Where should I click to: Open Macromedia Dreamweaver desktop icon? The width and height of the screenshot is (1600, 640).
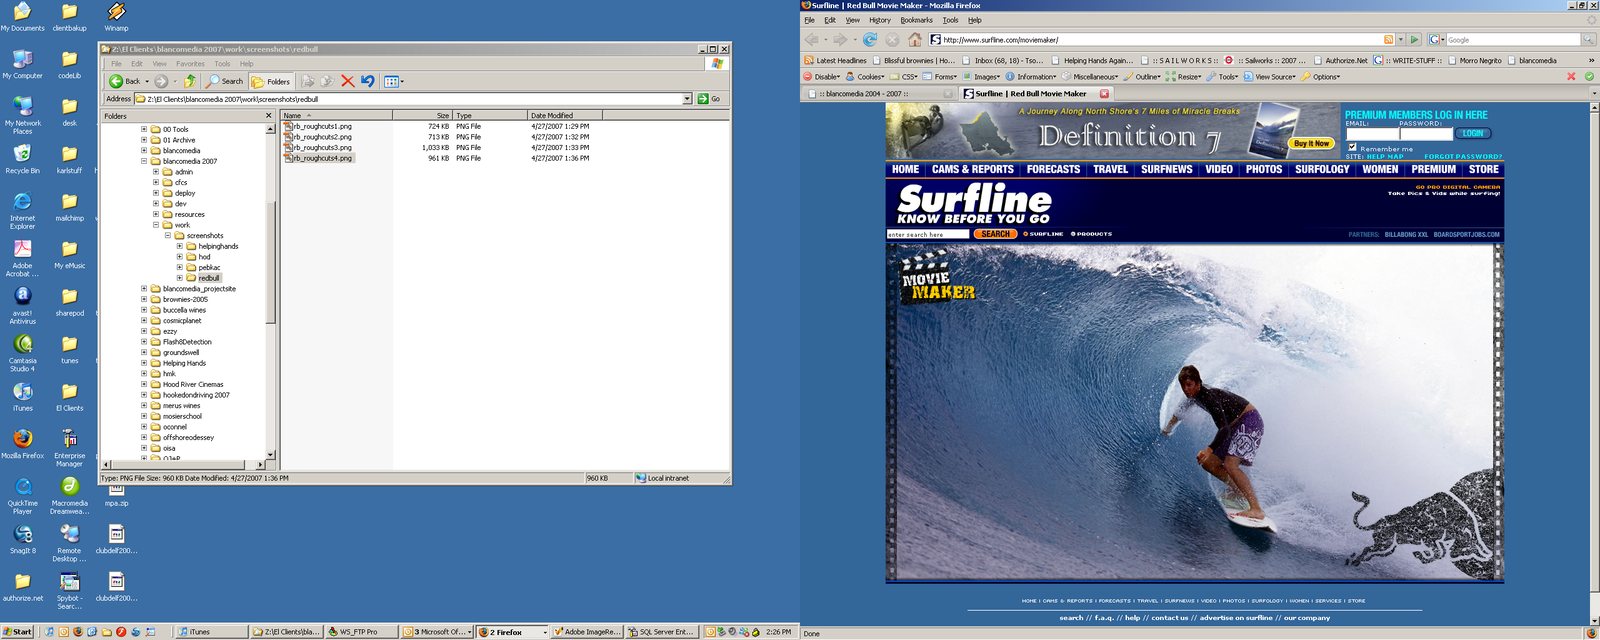coord(69,496)
